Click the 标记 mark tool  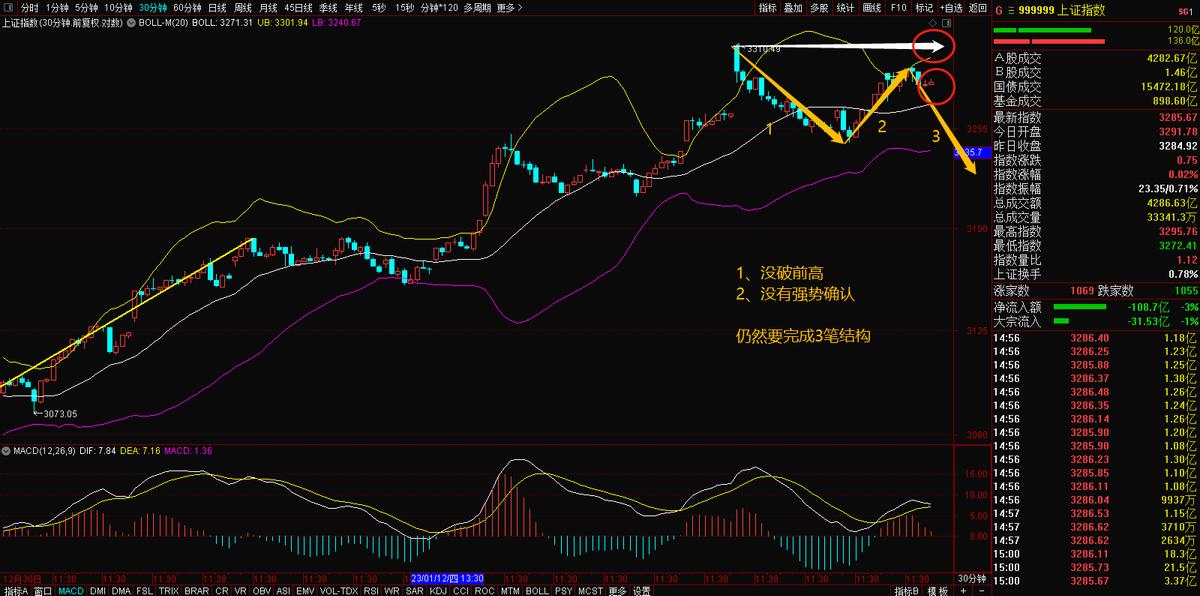click(924, 8)
